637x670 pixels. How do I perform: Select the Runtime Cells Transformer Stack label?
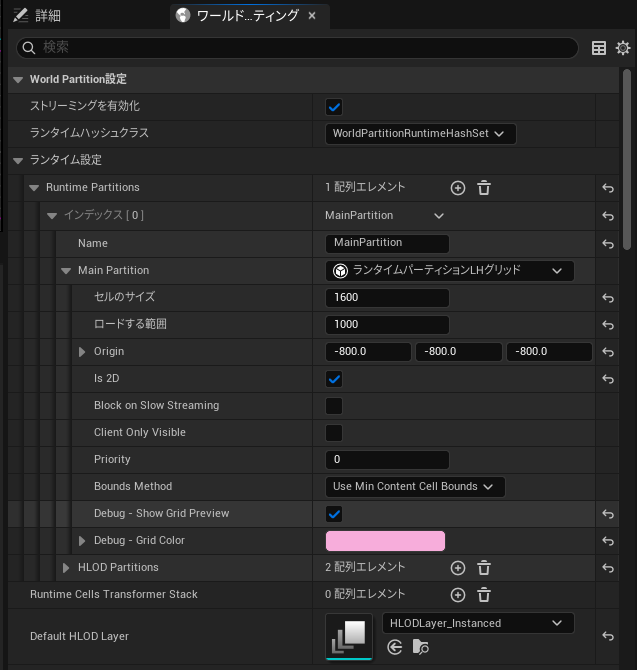pyautogui.click(x=114, y=594)
